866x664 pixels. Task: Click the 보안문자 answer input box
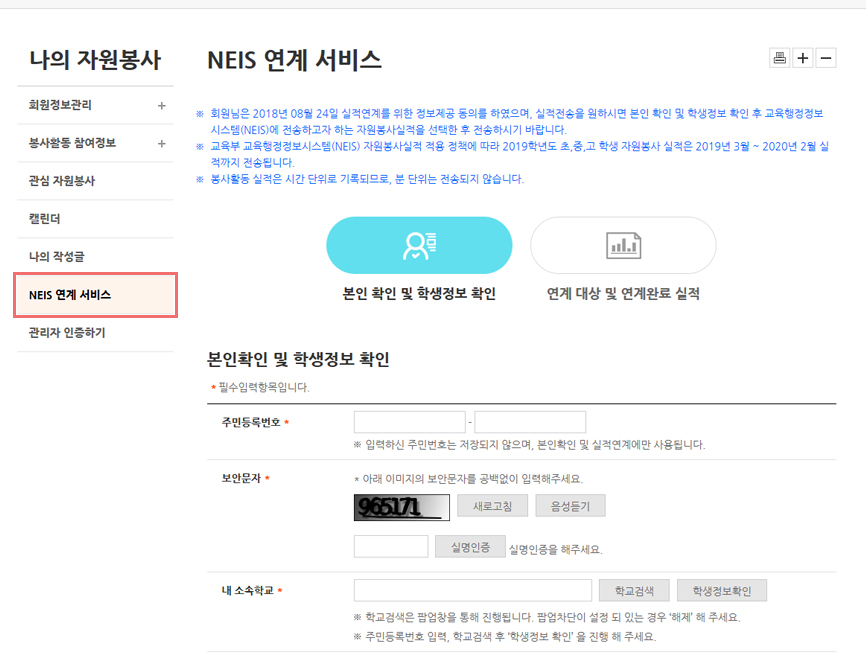coord(391,546)
